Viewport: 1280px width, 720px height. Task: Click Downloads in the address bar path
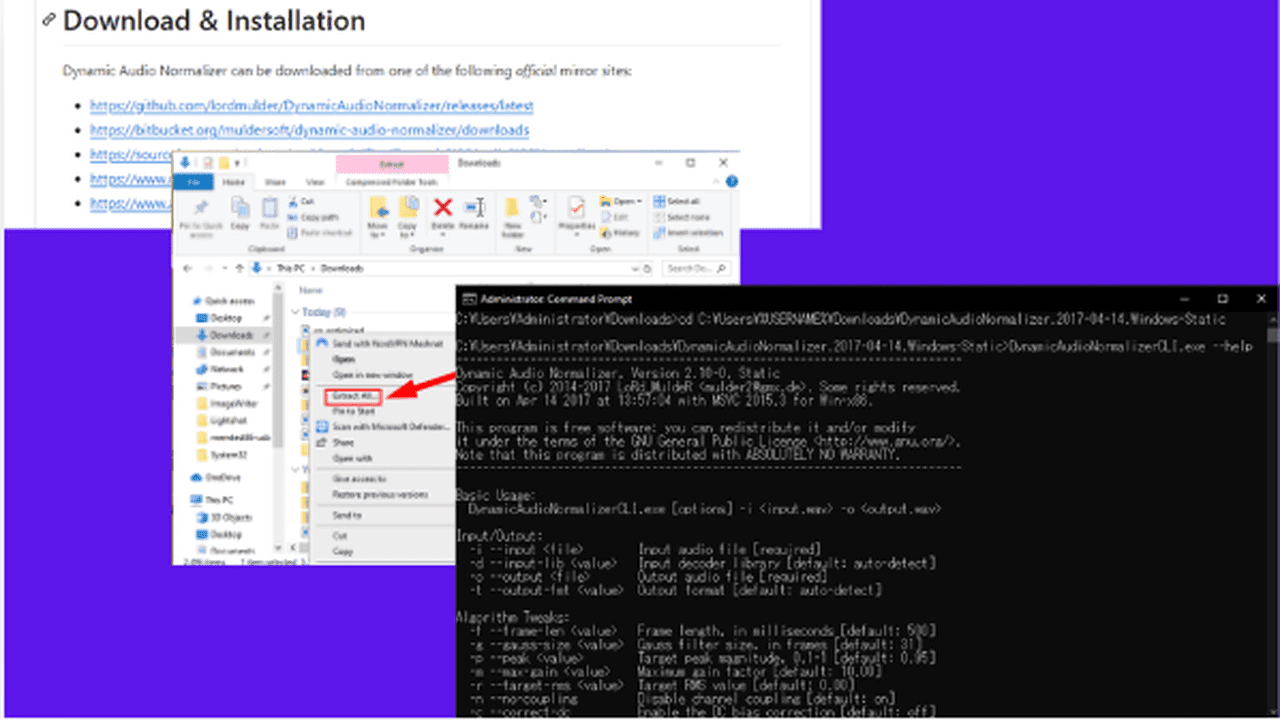pos(342,268)
